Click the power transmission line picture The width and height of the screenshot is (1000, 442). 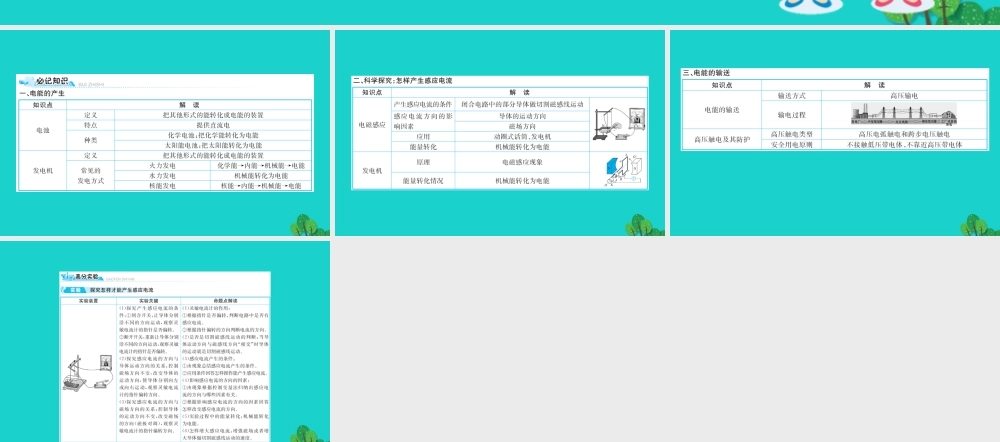[x=904, y=114]
